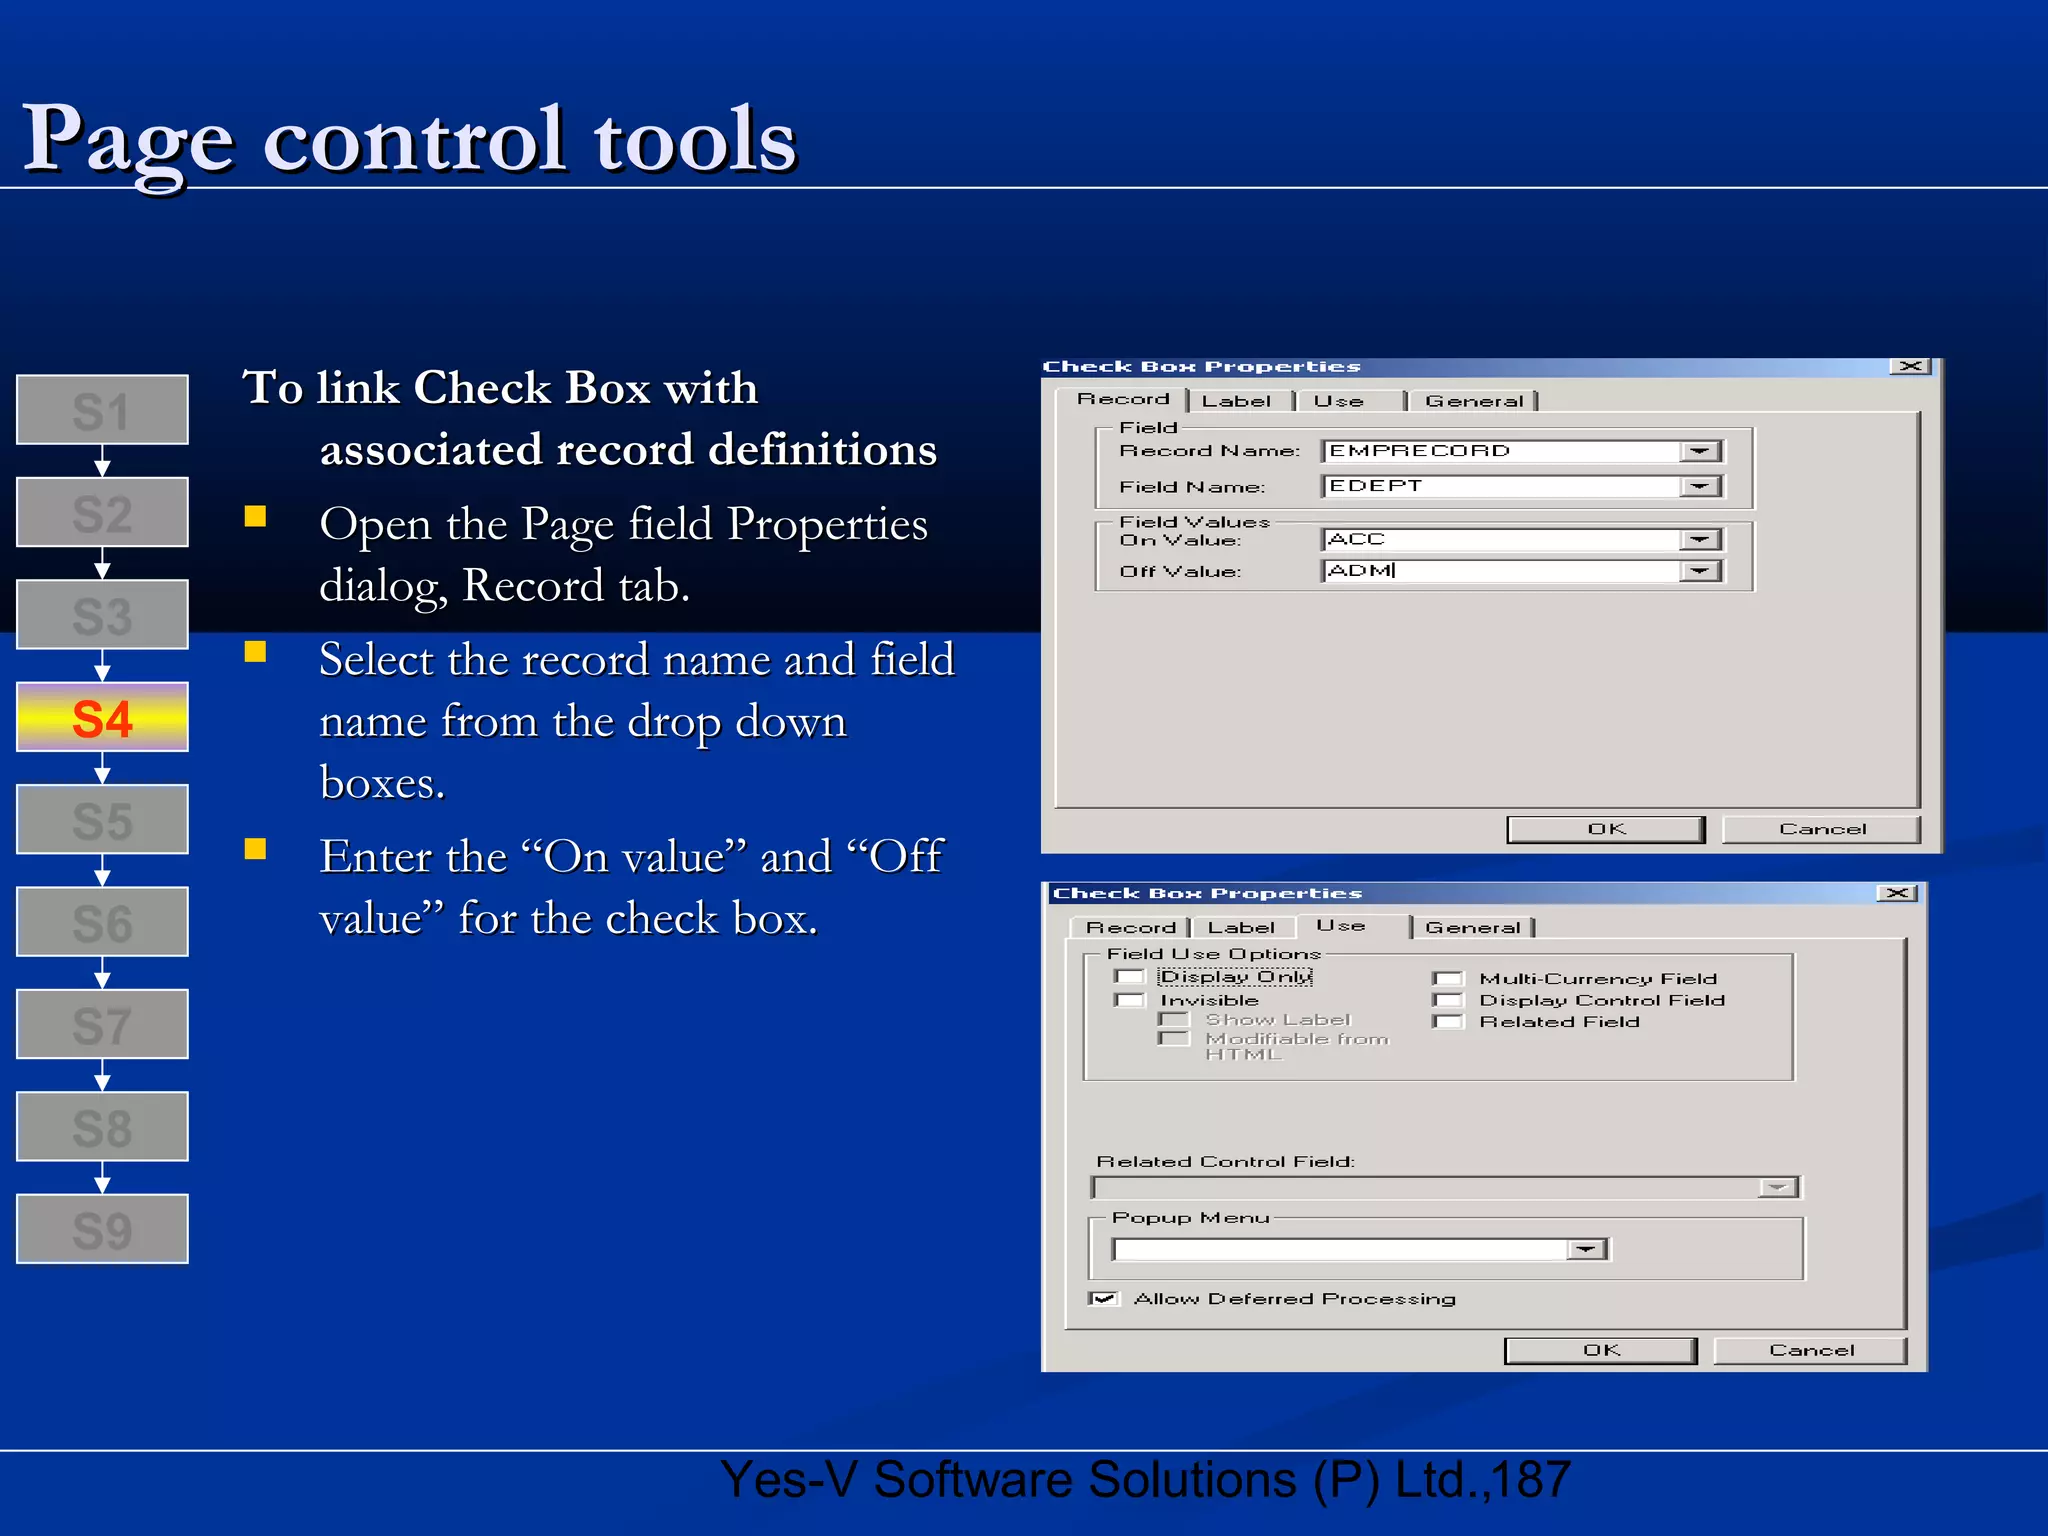Expand the Record Name dropdown arrow
The height and width of the screenshot is (1536, 2048).
click(x=1699, y=451)
